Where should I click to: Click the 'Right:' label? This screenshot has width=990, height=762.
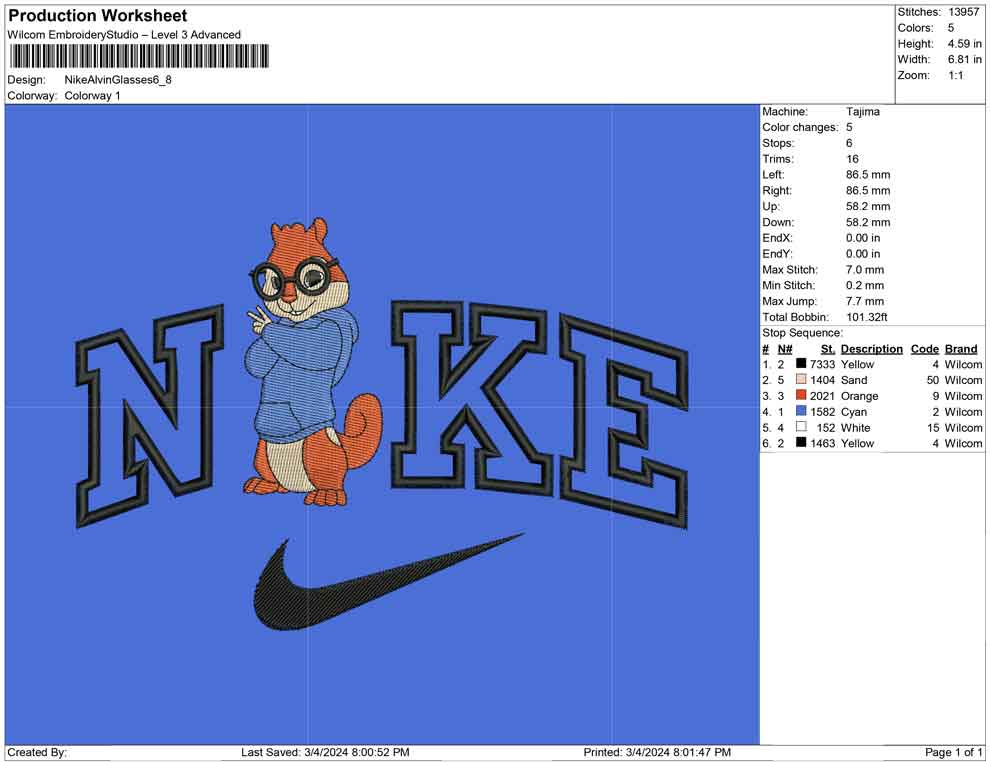click(x=777, y=190)
